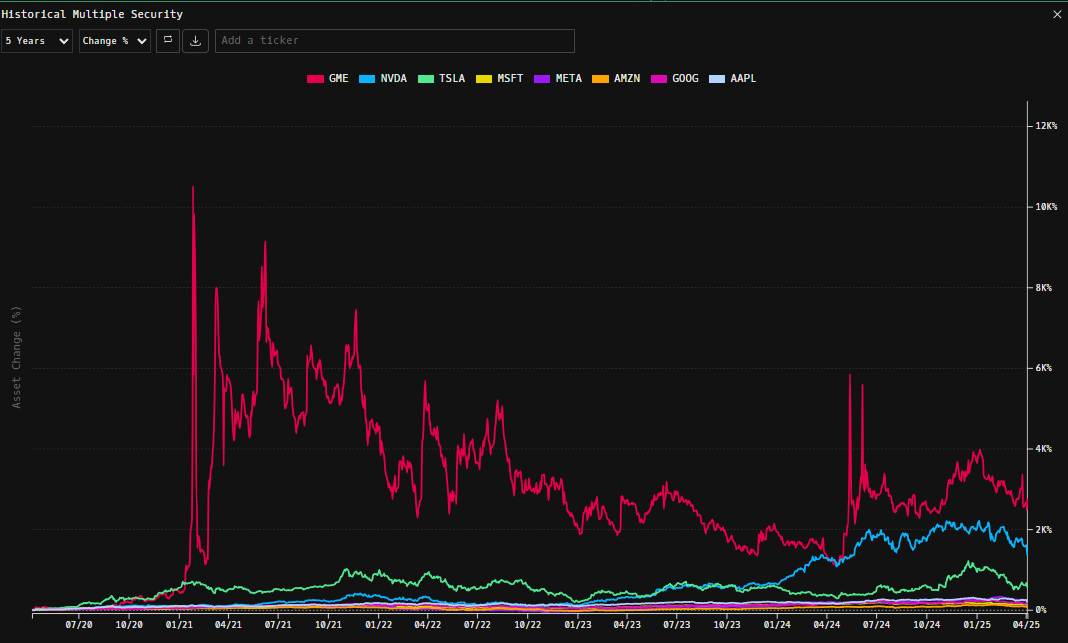This screenshot has height=643, width=1068.
Task: Click the download chart data icon
Action: point(195,41)
